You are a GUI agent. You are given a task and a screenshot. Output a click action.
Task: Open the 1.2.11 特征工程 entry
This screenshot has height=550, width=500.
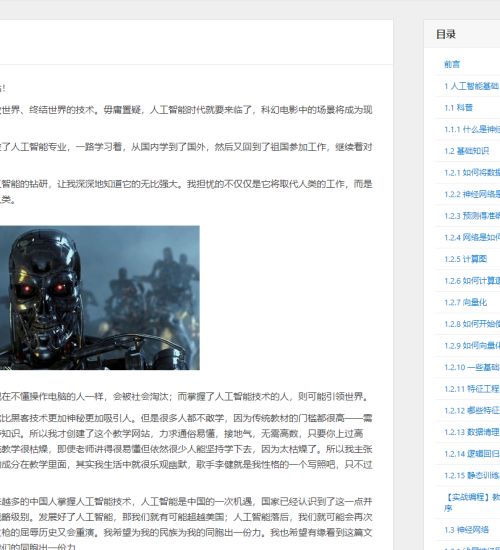click(472, 389)
